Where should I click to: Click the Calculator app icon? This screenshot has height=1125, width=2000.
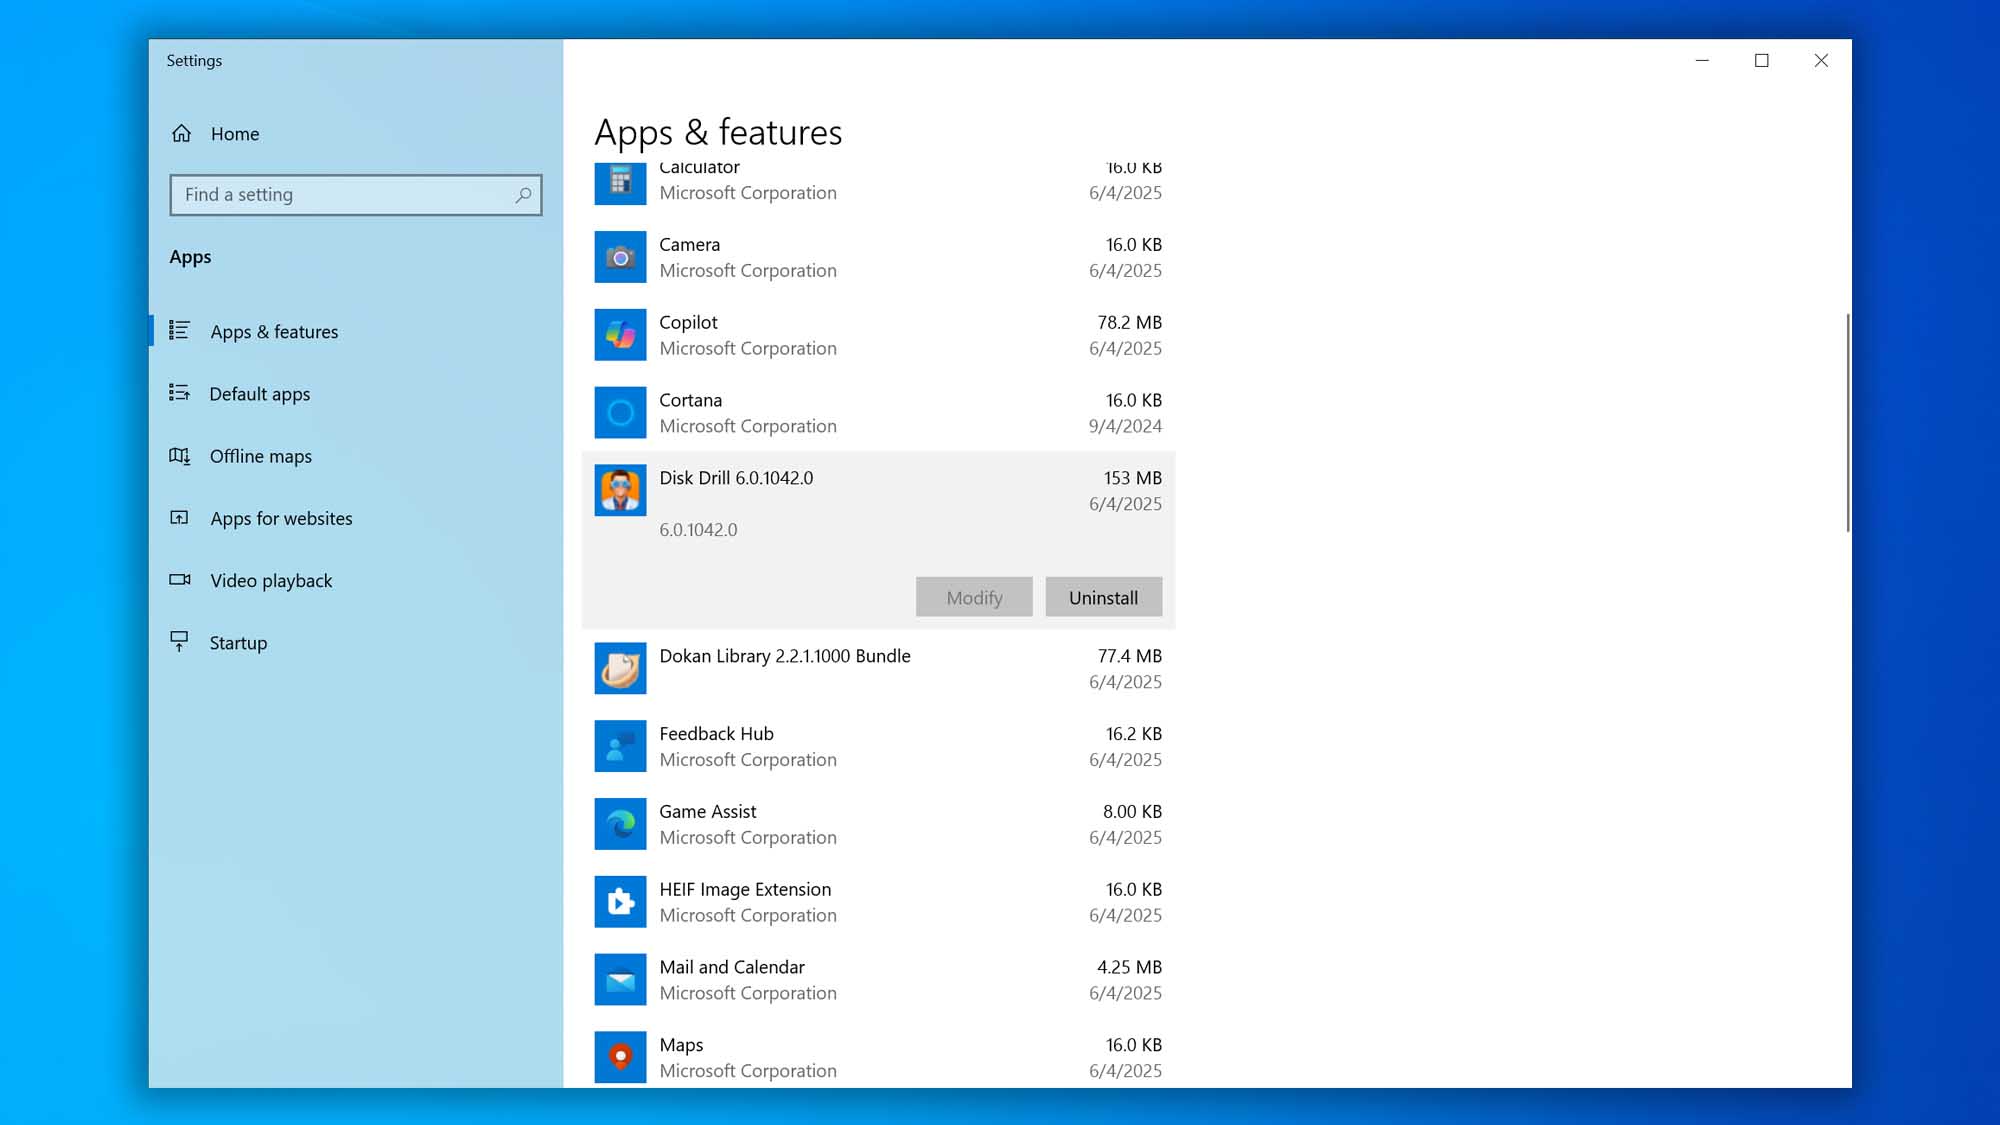click(620, 182)
